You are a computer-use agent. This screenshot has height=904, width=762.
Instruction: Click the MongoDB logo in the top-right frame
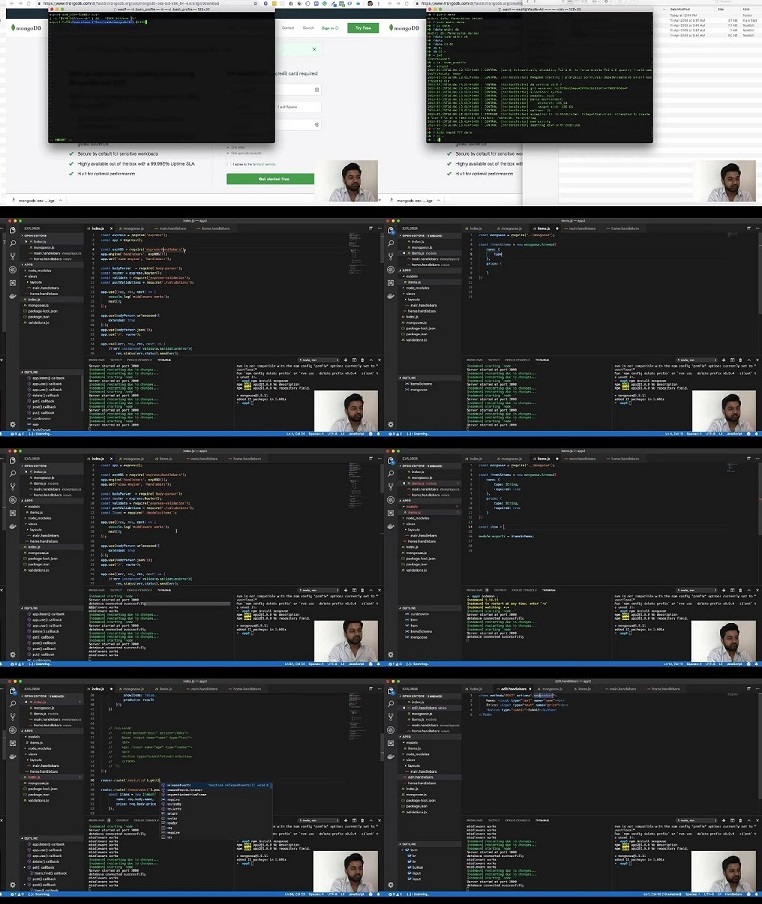pyautogui.click(x=403, y=28)
